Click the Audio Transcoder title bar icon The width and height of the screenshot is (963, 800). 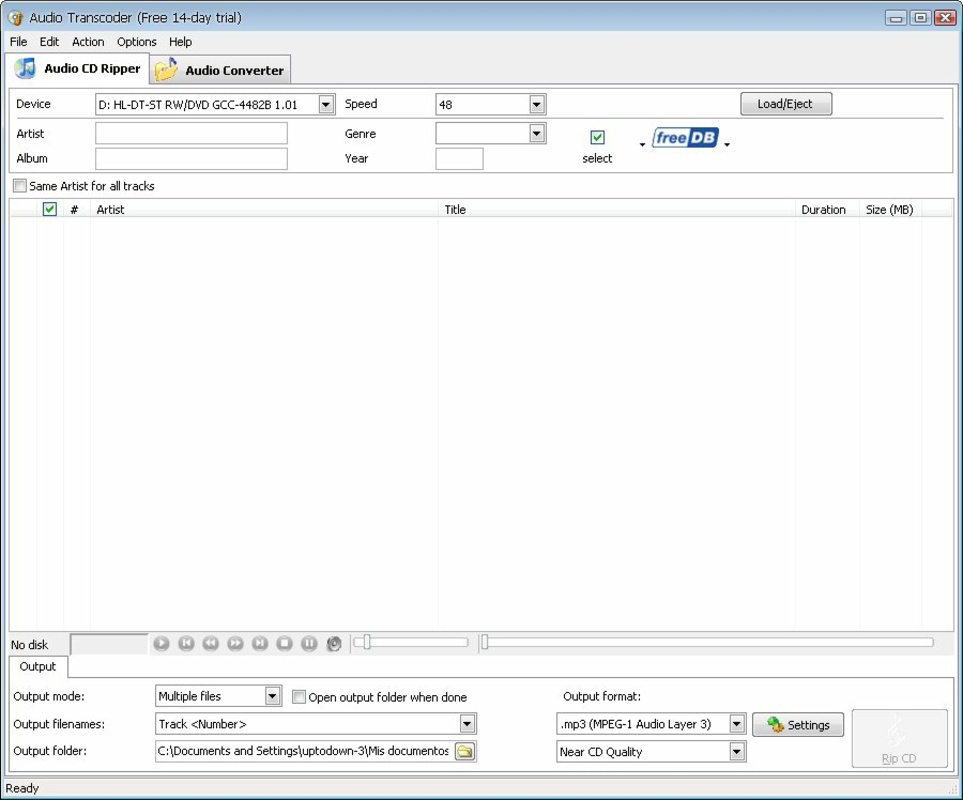pos(15,18)
